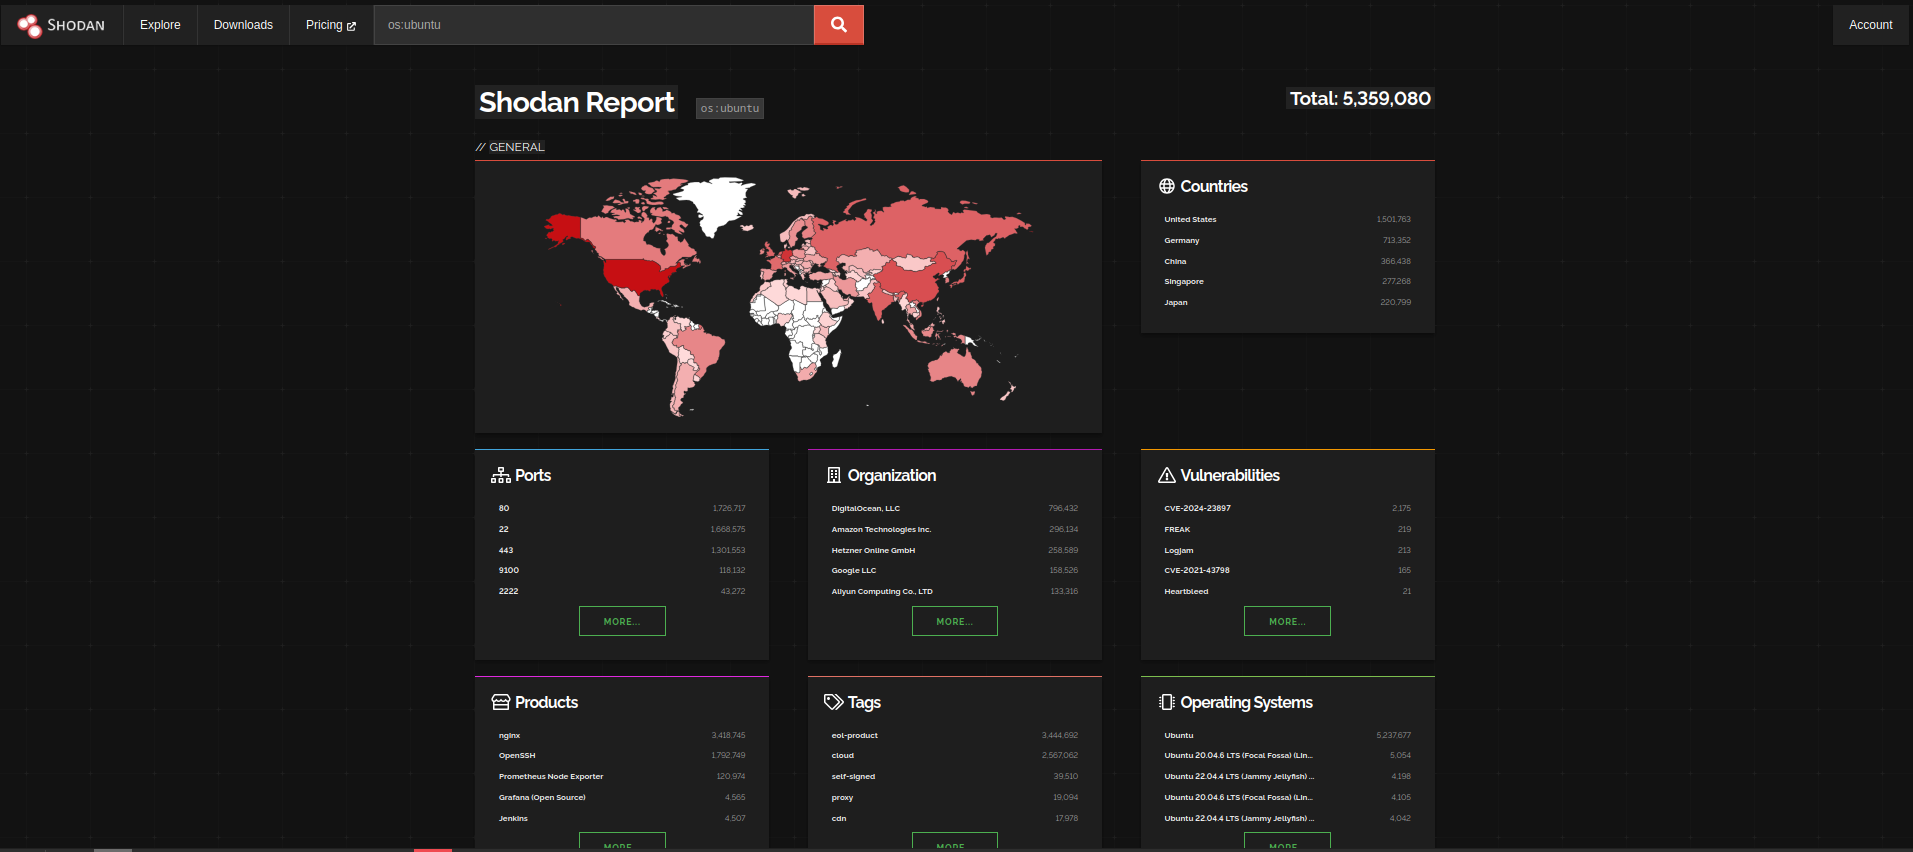Click the SHODAN home text link
The image size is (1913, 852).
pyautogui.click(x=76, y=25)
